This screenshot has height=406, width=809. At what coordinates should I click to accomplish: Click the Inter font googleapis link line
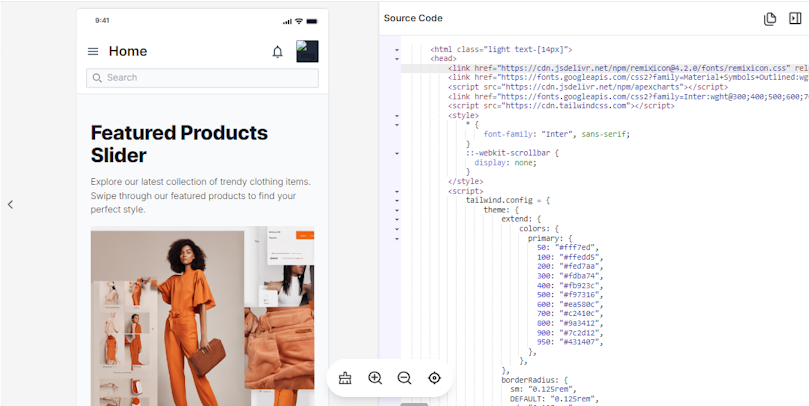point(628,97)
